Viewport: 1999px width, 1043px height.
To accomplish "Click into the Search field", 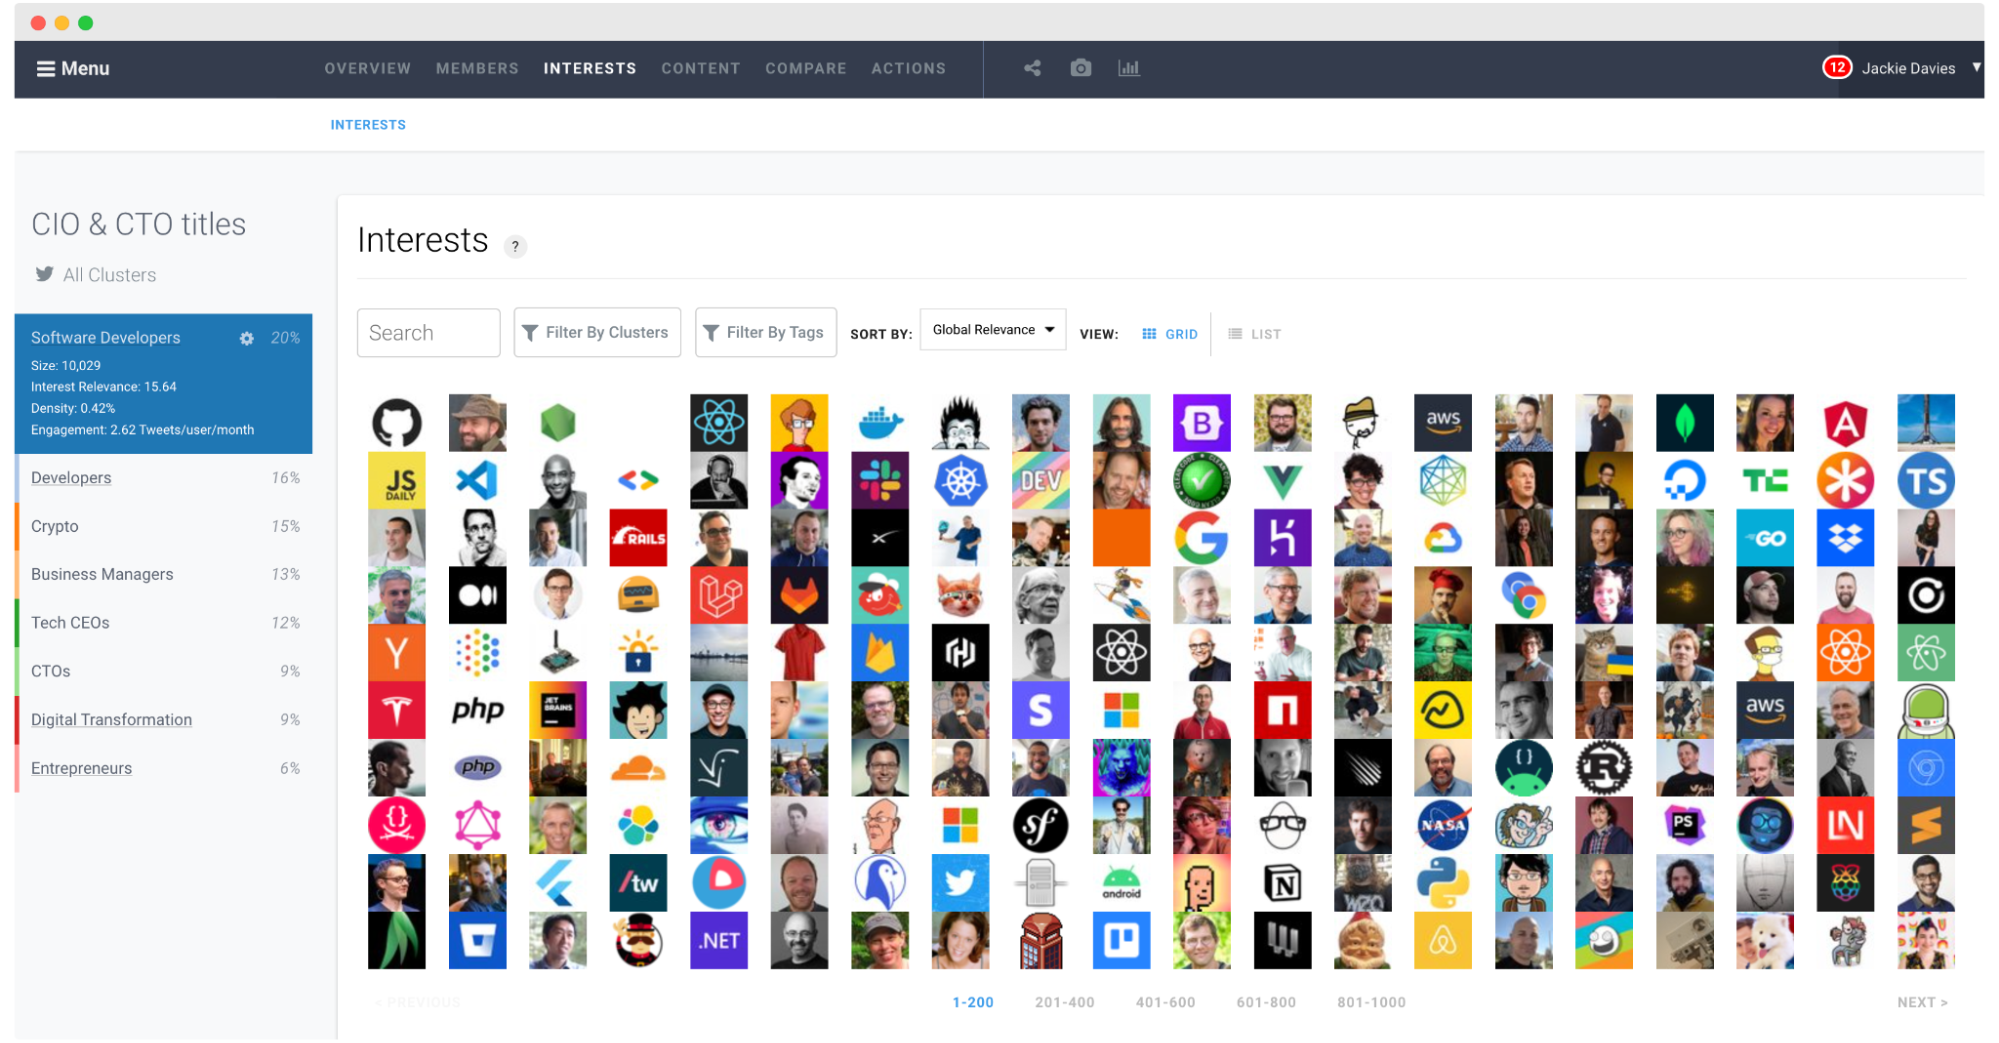I will [428, 333].
